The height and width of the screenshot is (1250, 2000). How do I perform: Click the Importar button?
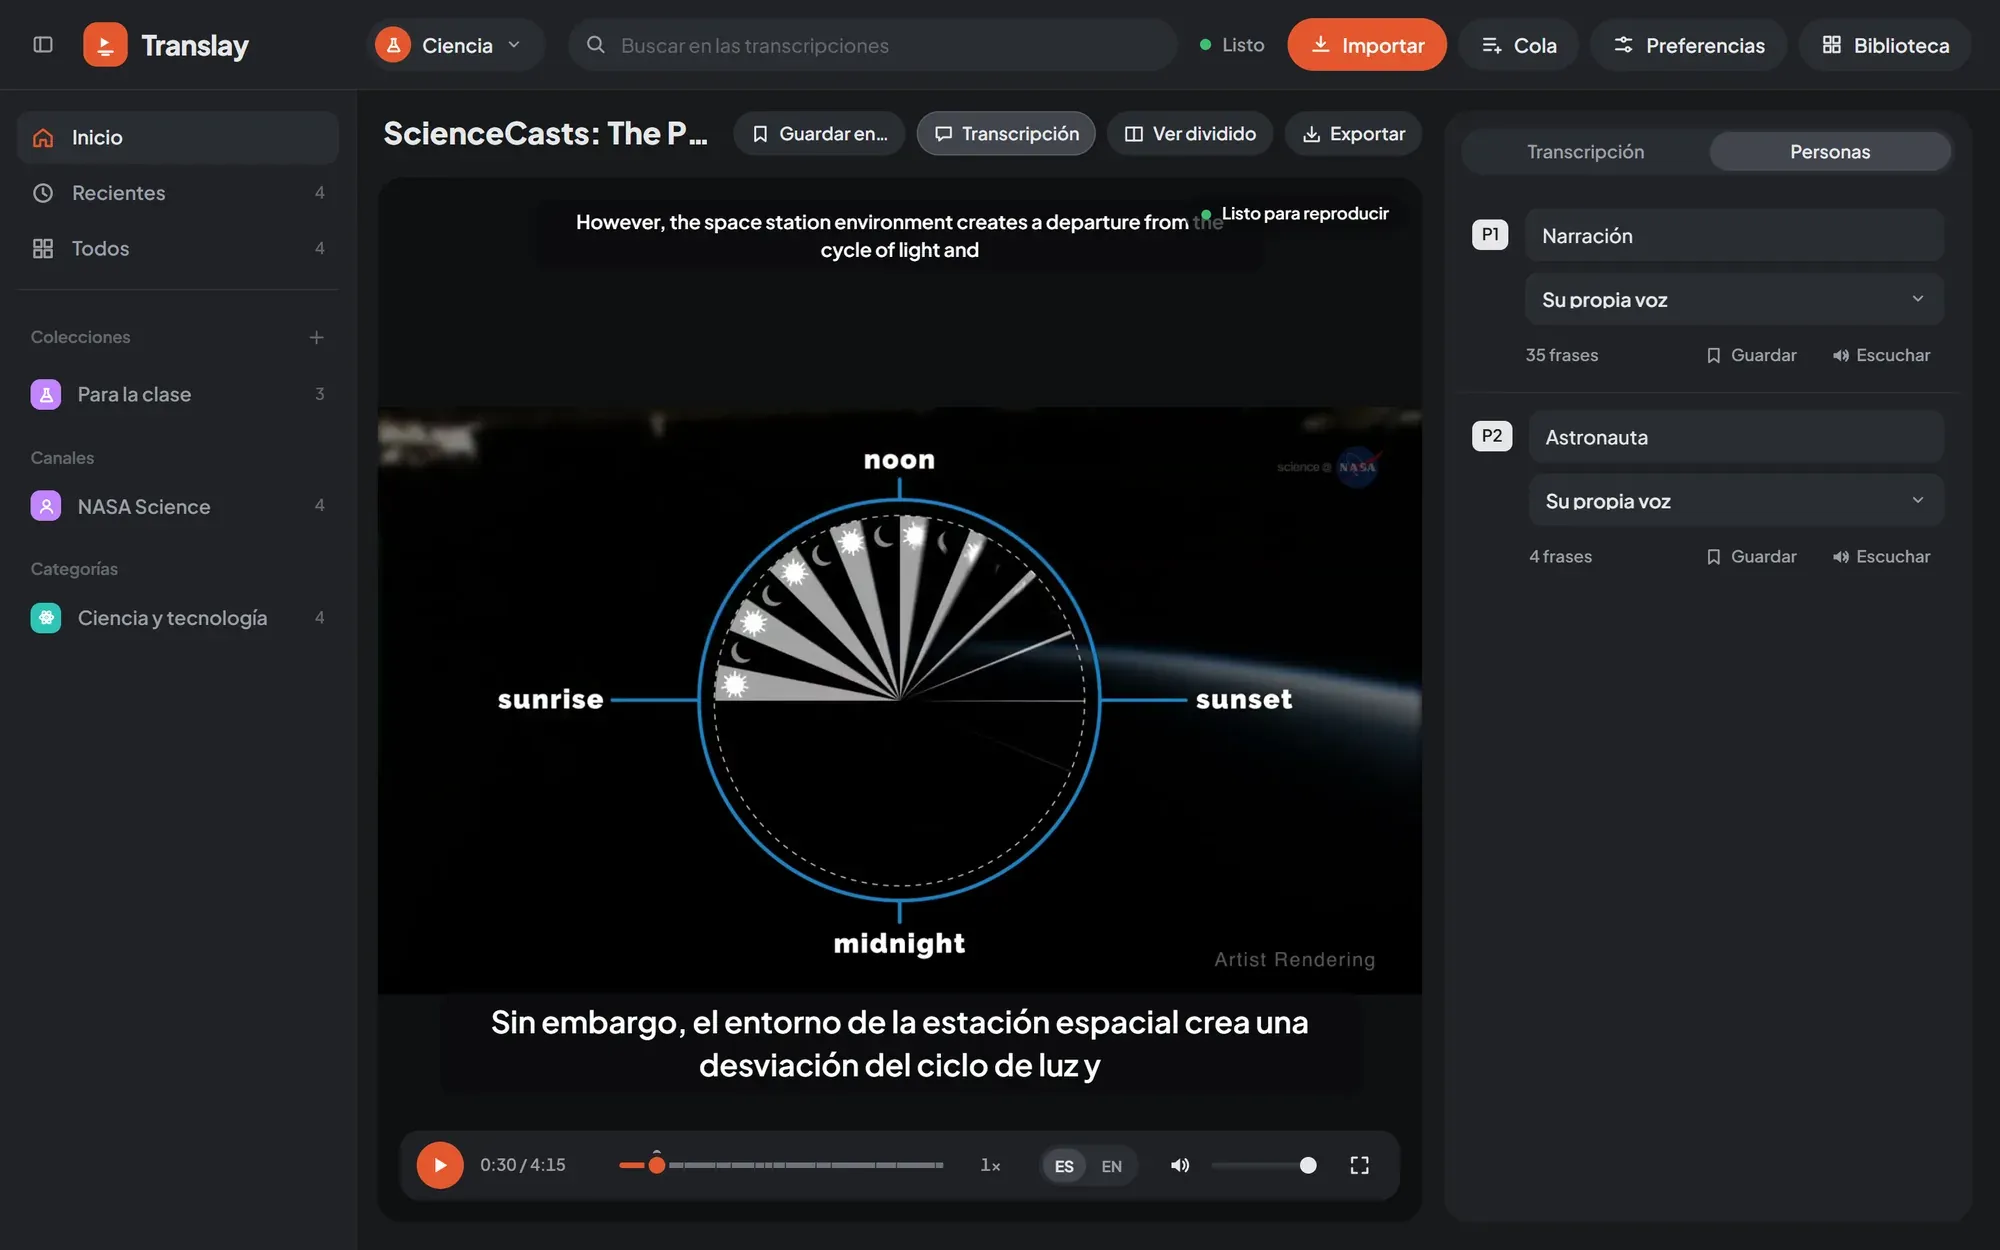tap(1366, 45)
